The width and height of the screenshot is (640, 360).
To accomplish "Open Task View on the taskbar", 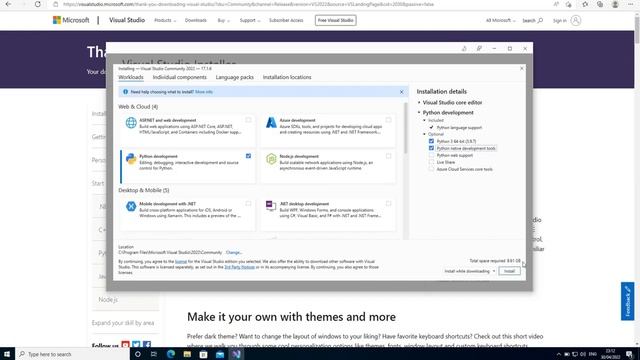I will pyautogui.click(x=154, y=354).
